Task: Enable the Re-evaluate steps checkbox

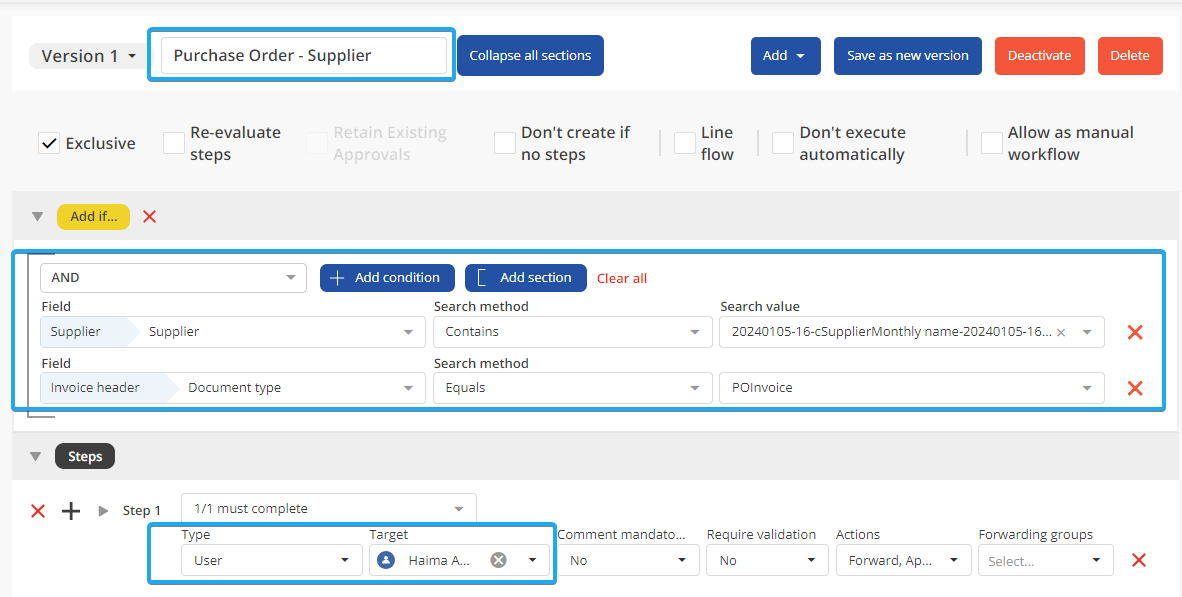Action: [x=174, y=143]
